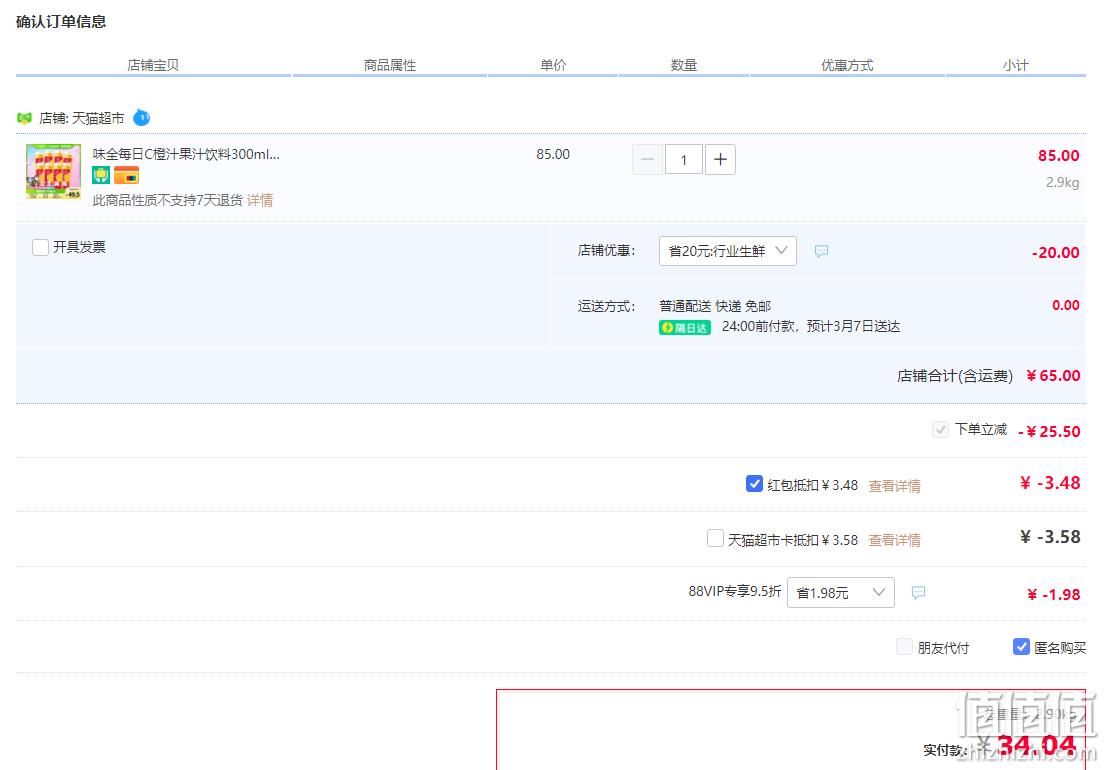Click the black 85.00 unit price

click(x=553, y=154)
